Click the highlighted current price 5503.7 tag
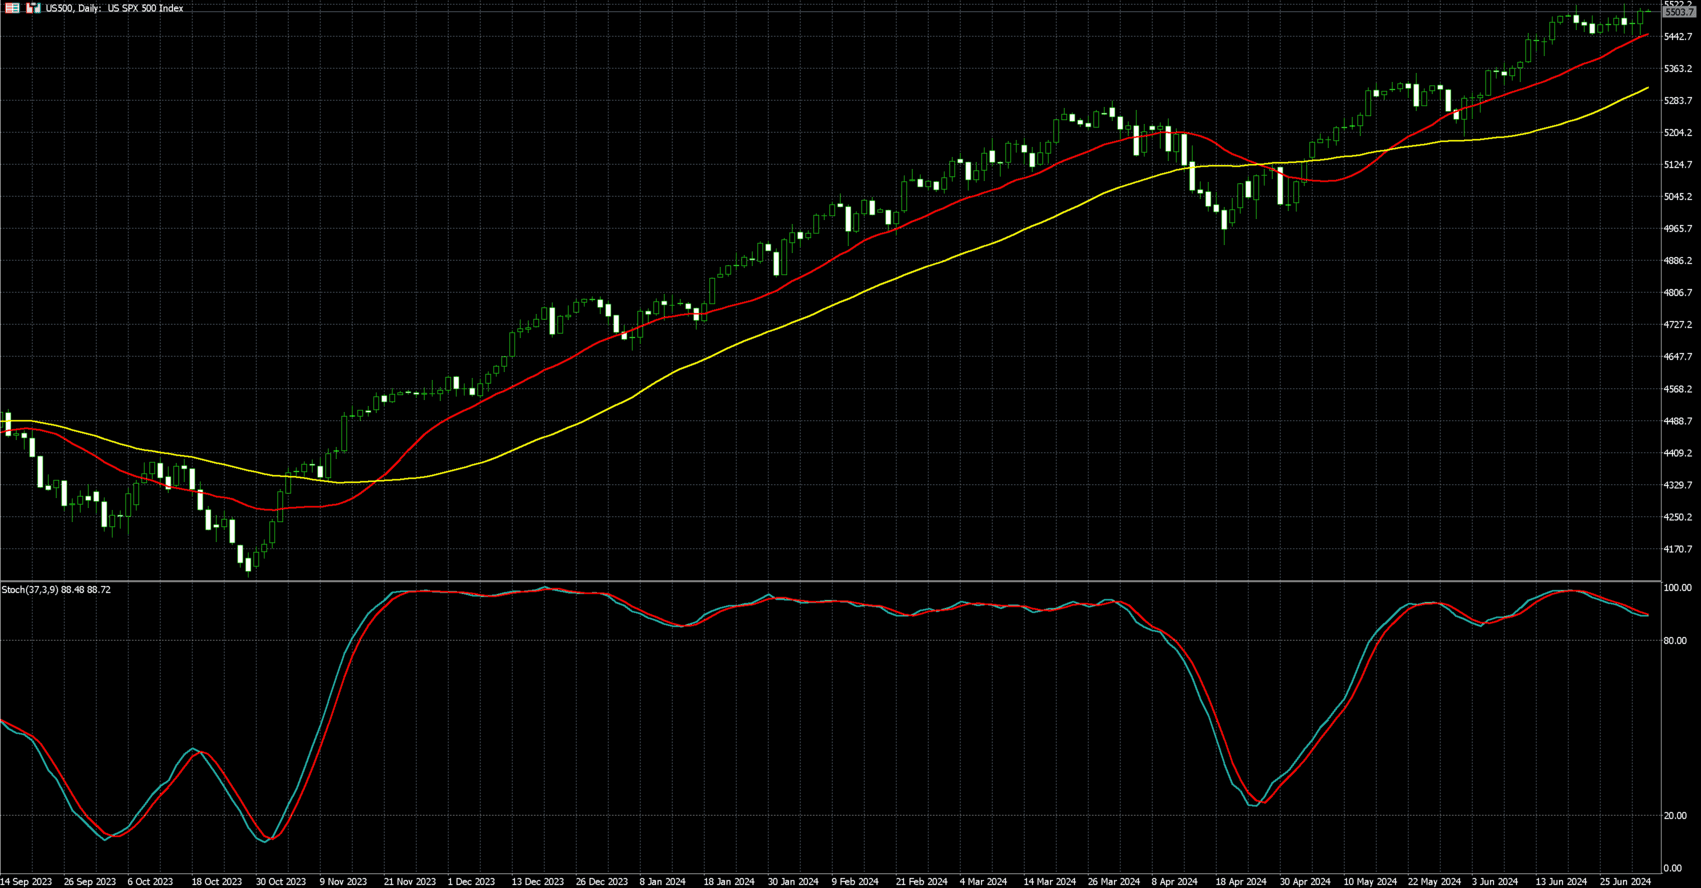 [x=1679, y=13]
